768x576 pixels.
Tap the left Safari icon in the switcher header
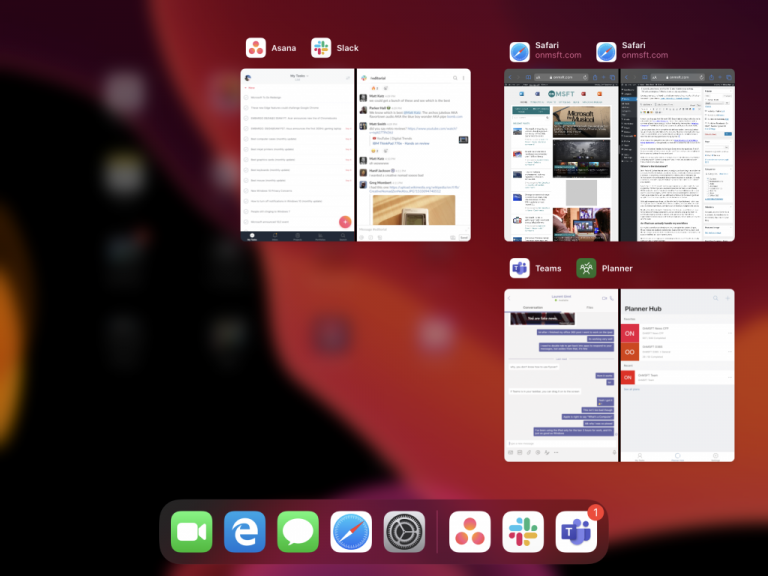point(519,52)
